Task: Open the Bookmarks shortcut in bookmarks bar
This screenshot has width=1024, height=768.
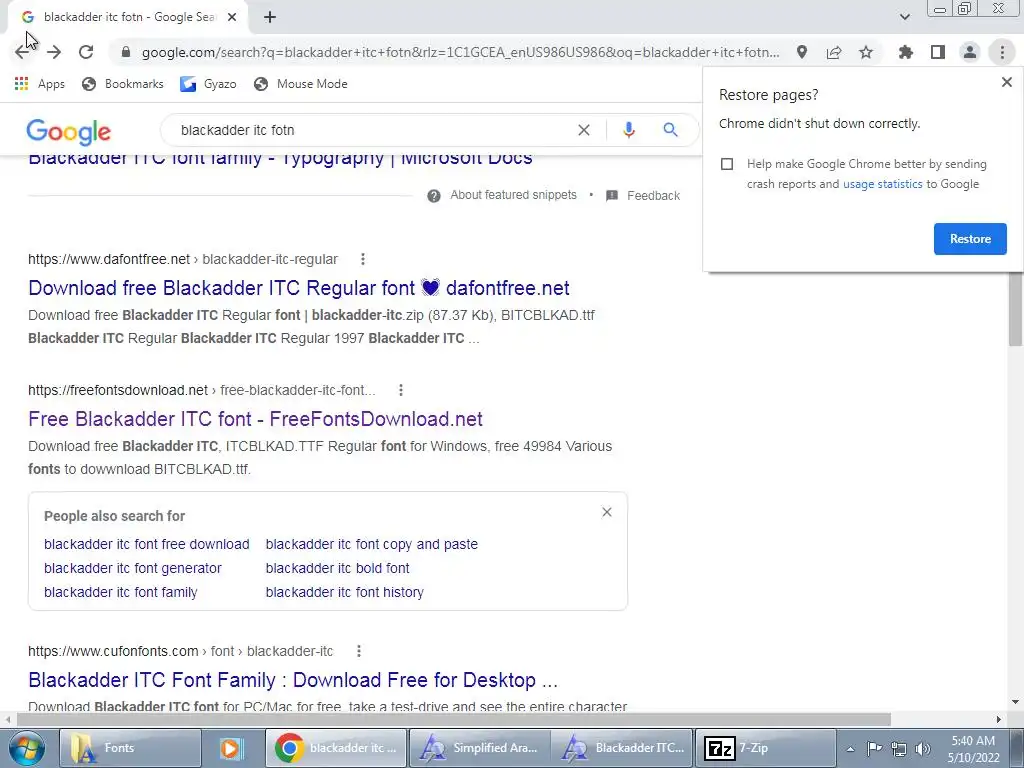Action: click(x=123, y=84)
